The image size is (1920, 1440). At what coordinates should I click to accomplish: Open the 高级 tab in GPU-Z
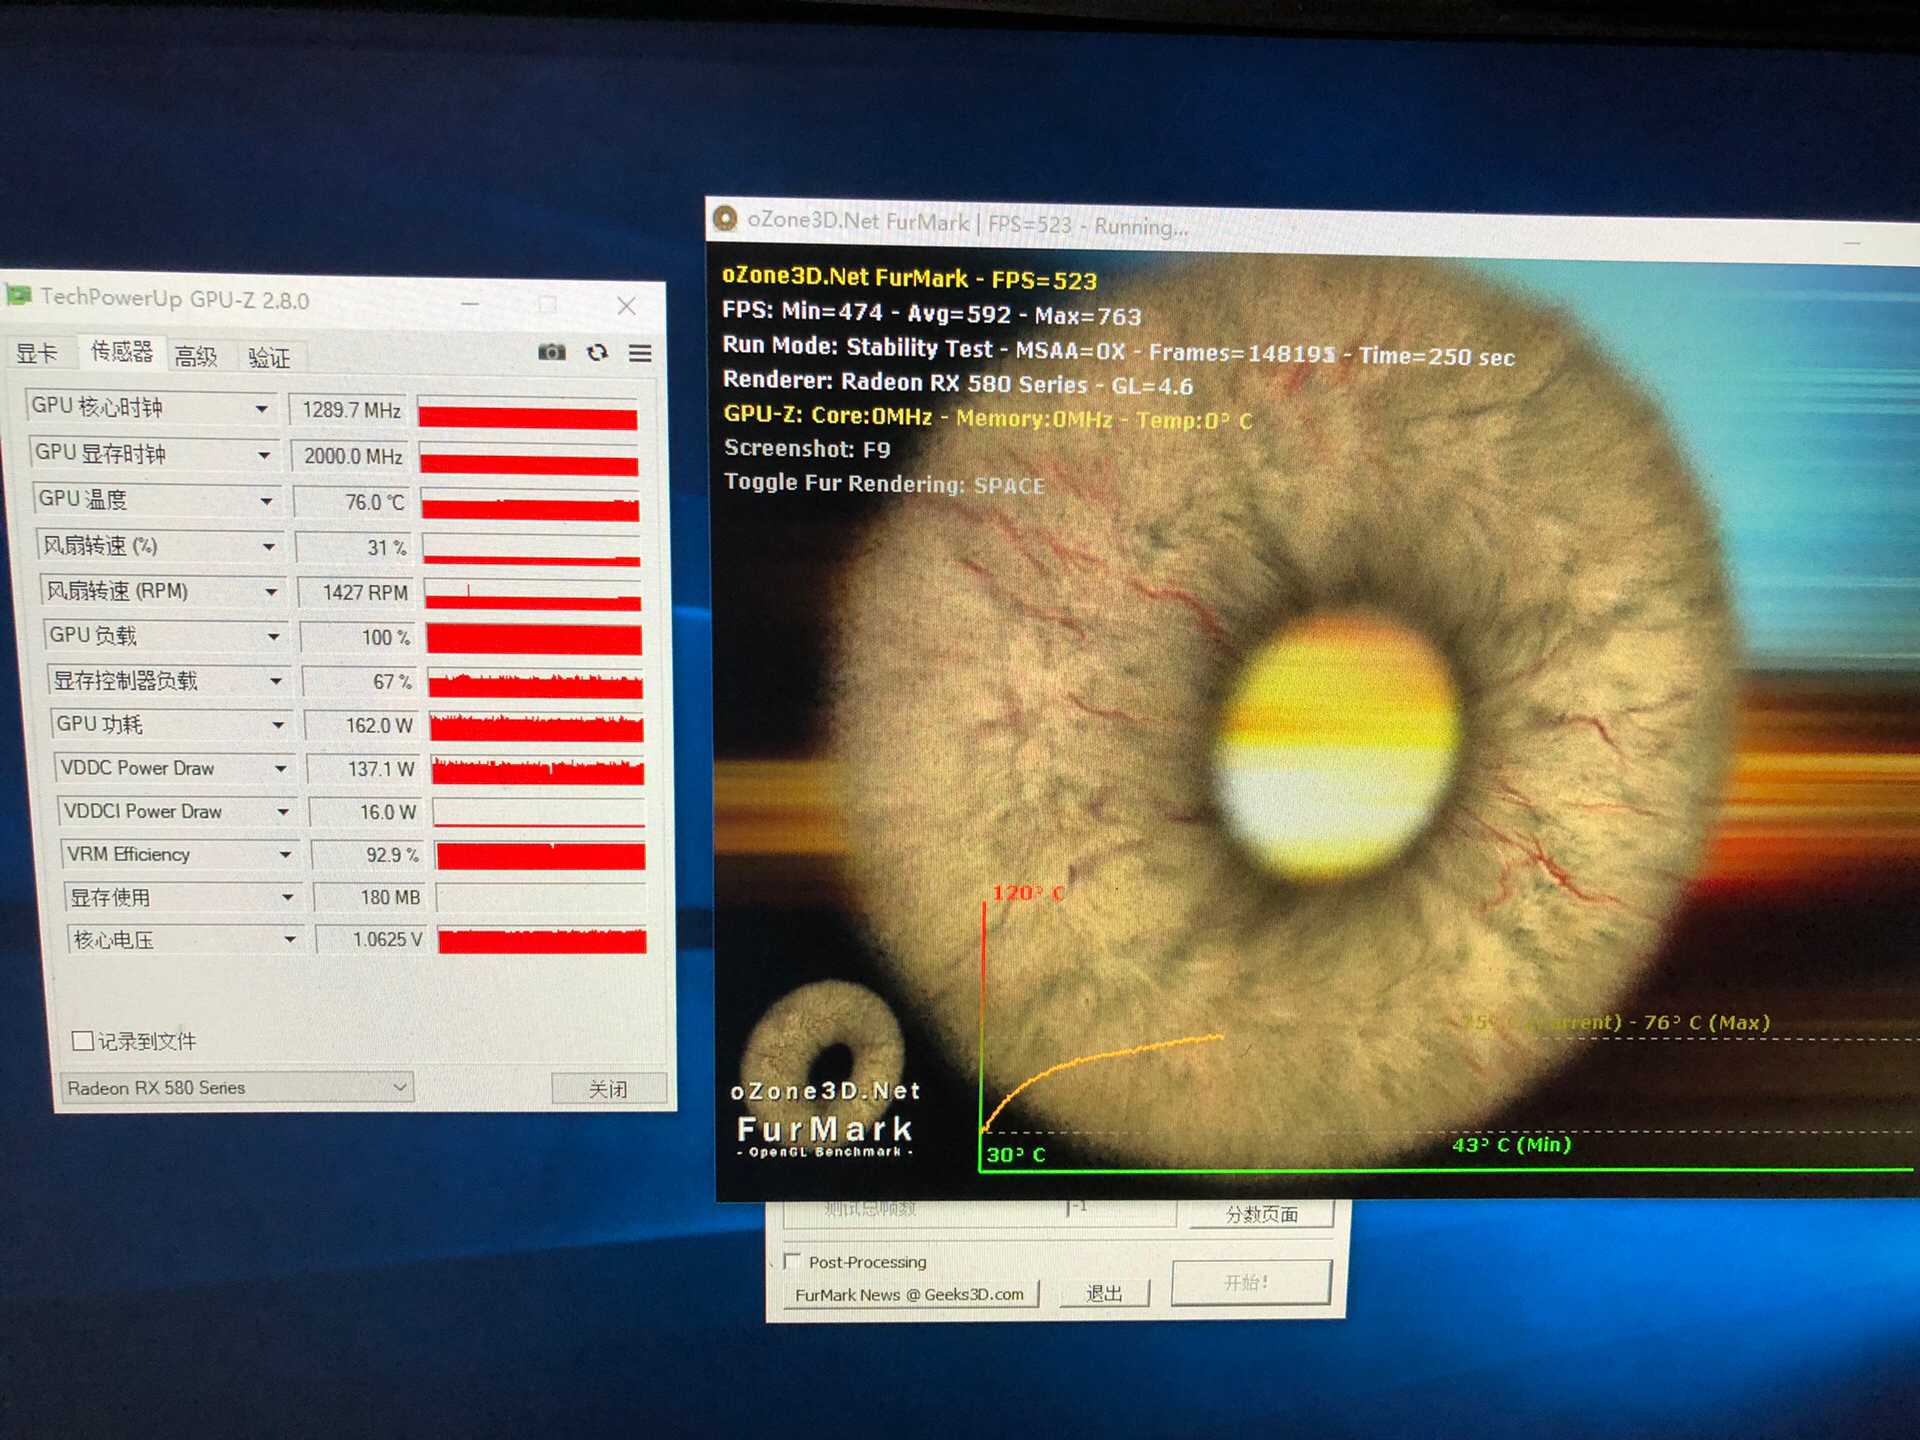pos(196,356)
